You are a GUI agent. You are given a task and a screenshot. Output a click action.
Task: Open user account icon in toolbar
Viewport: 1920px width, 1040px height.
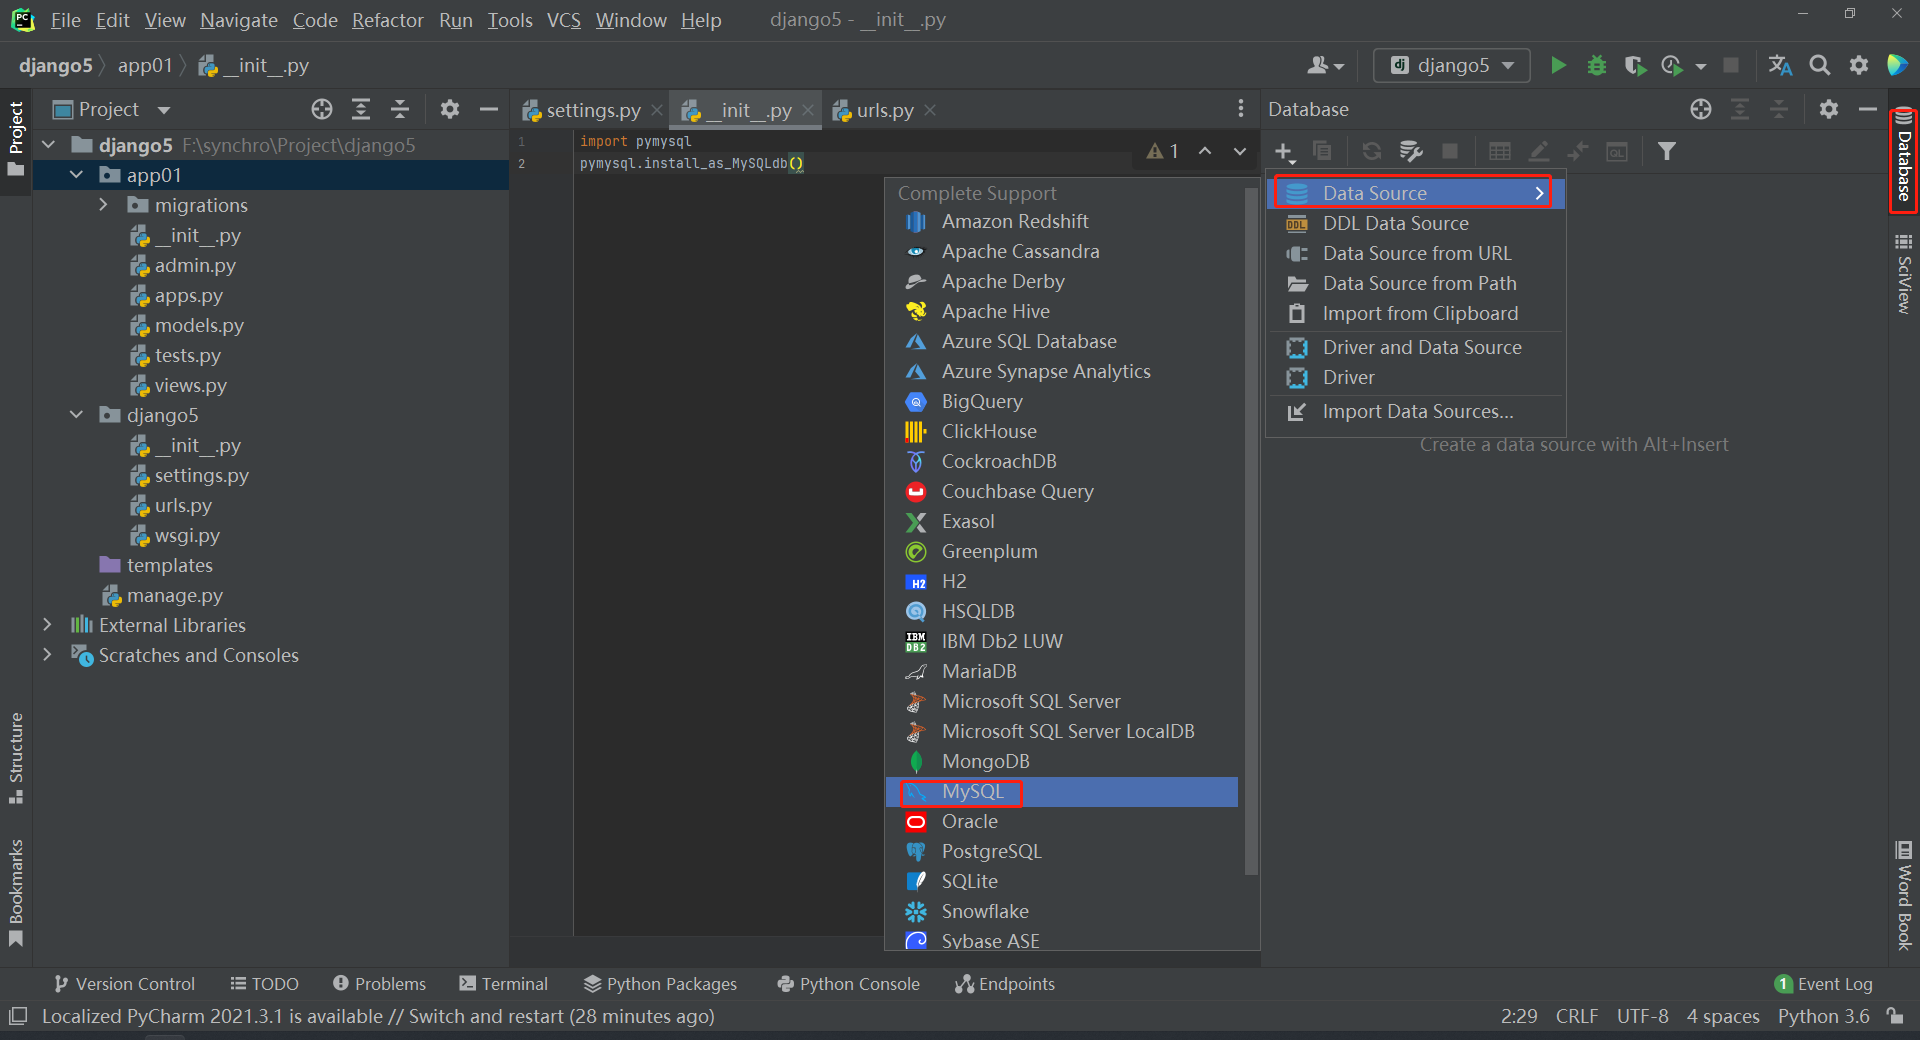click(x=1325, y=66)
